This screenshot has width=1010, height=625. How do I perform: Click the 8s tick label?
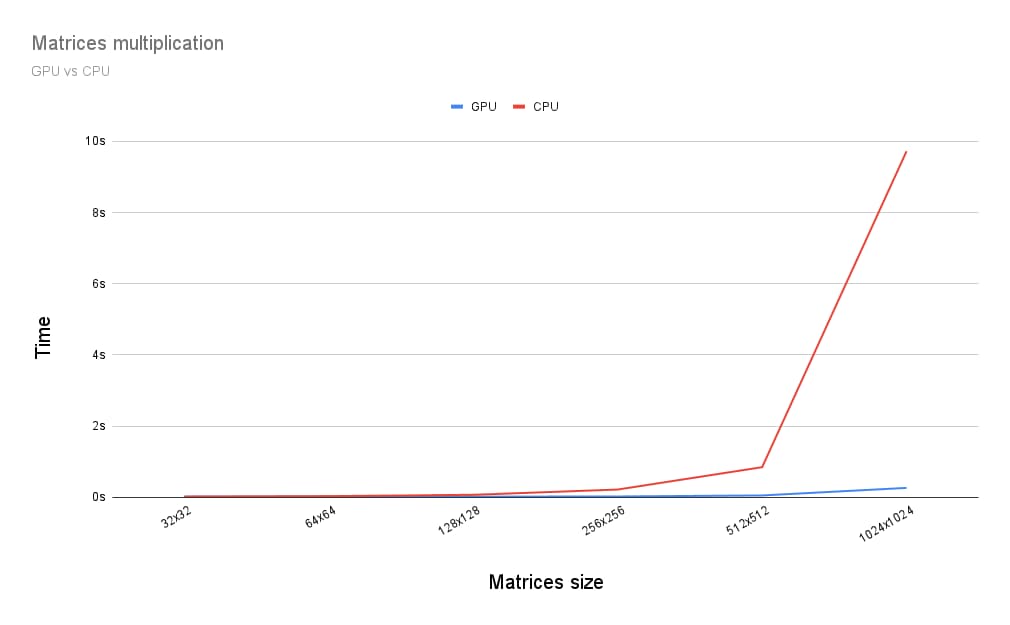pyautogui.click(x=98, y=212)
